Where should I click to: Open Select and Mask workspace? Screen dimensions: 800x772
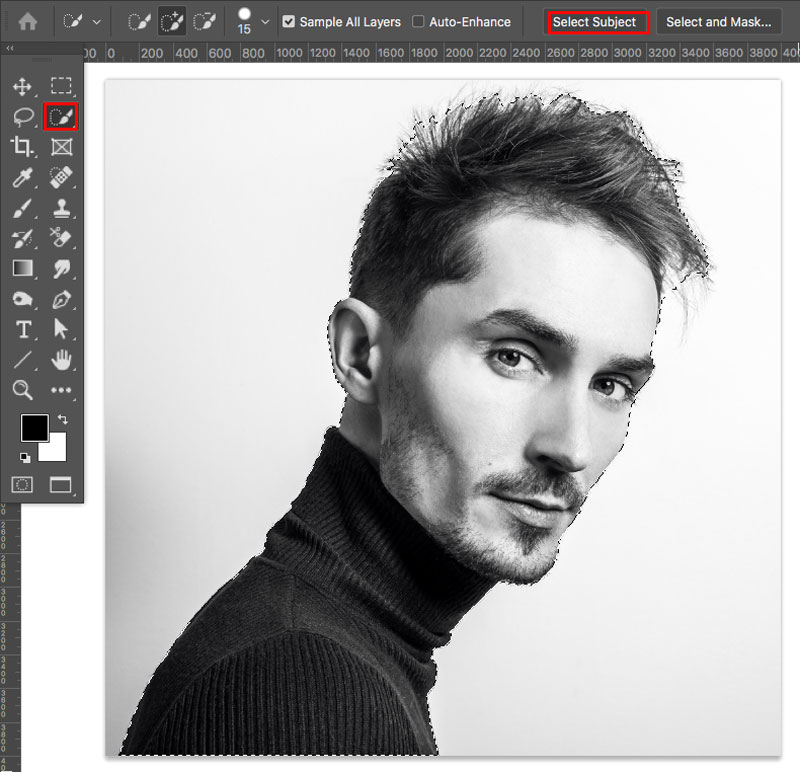pos(719,21)
